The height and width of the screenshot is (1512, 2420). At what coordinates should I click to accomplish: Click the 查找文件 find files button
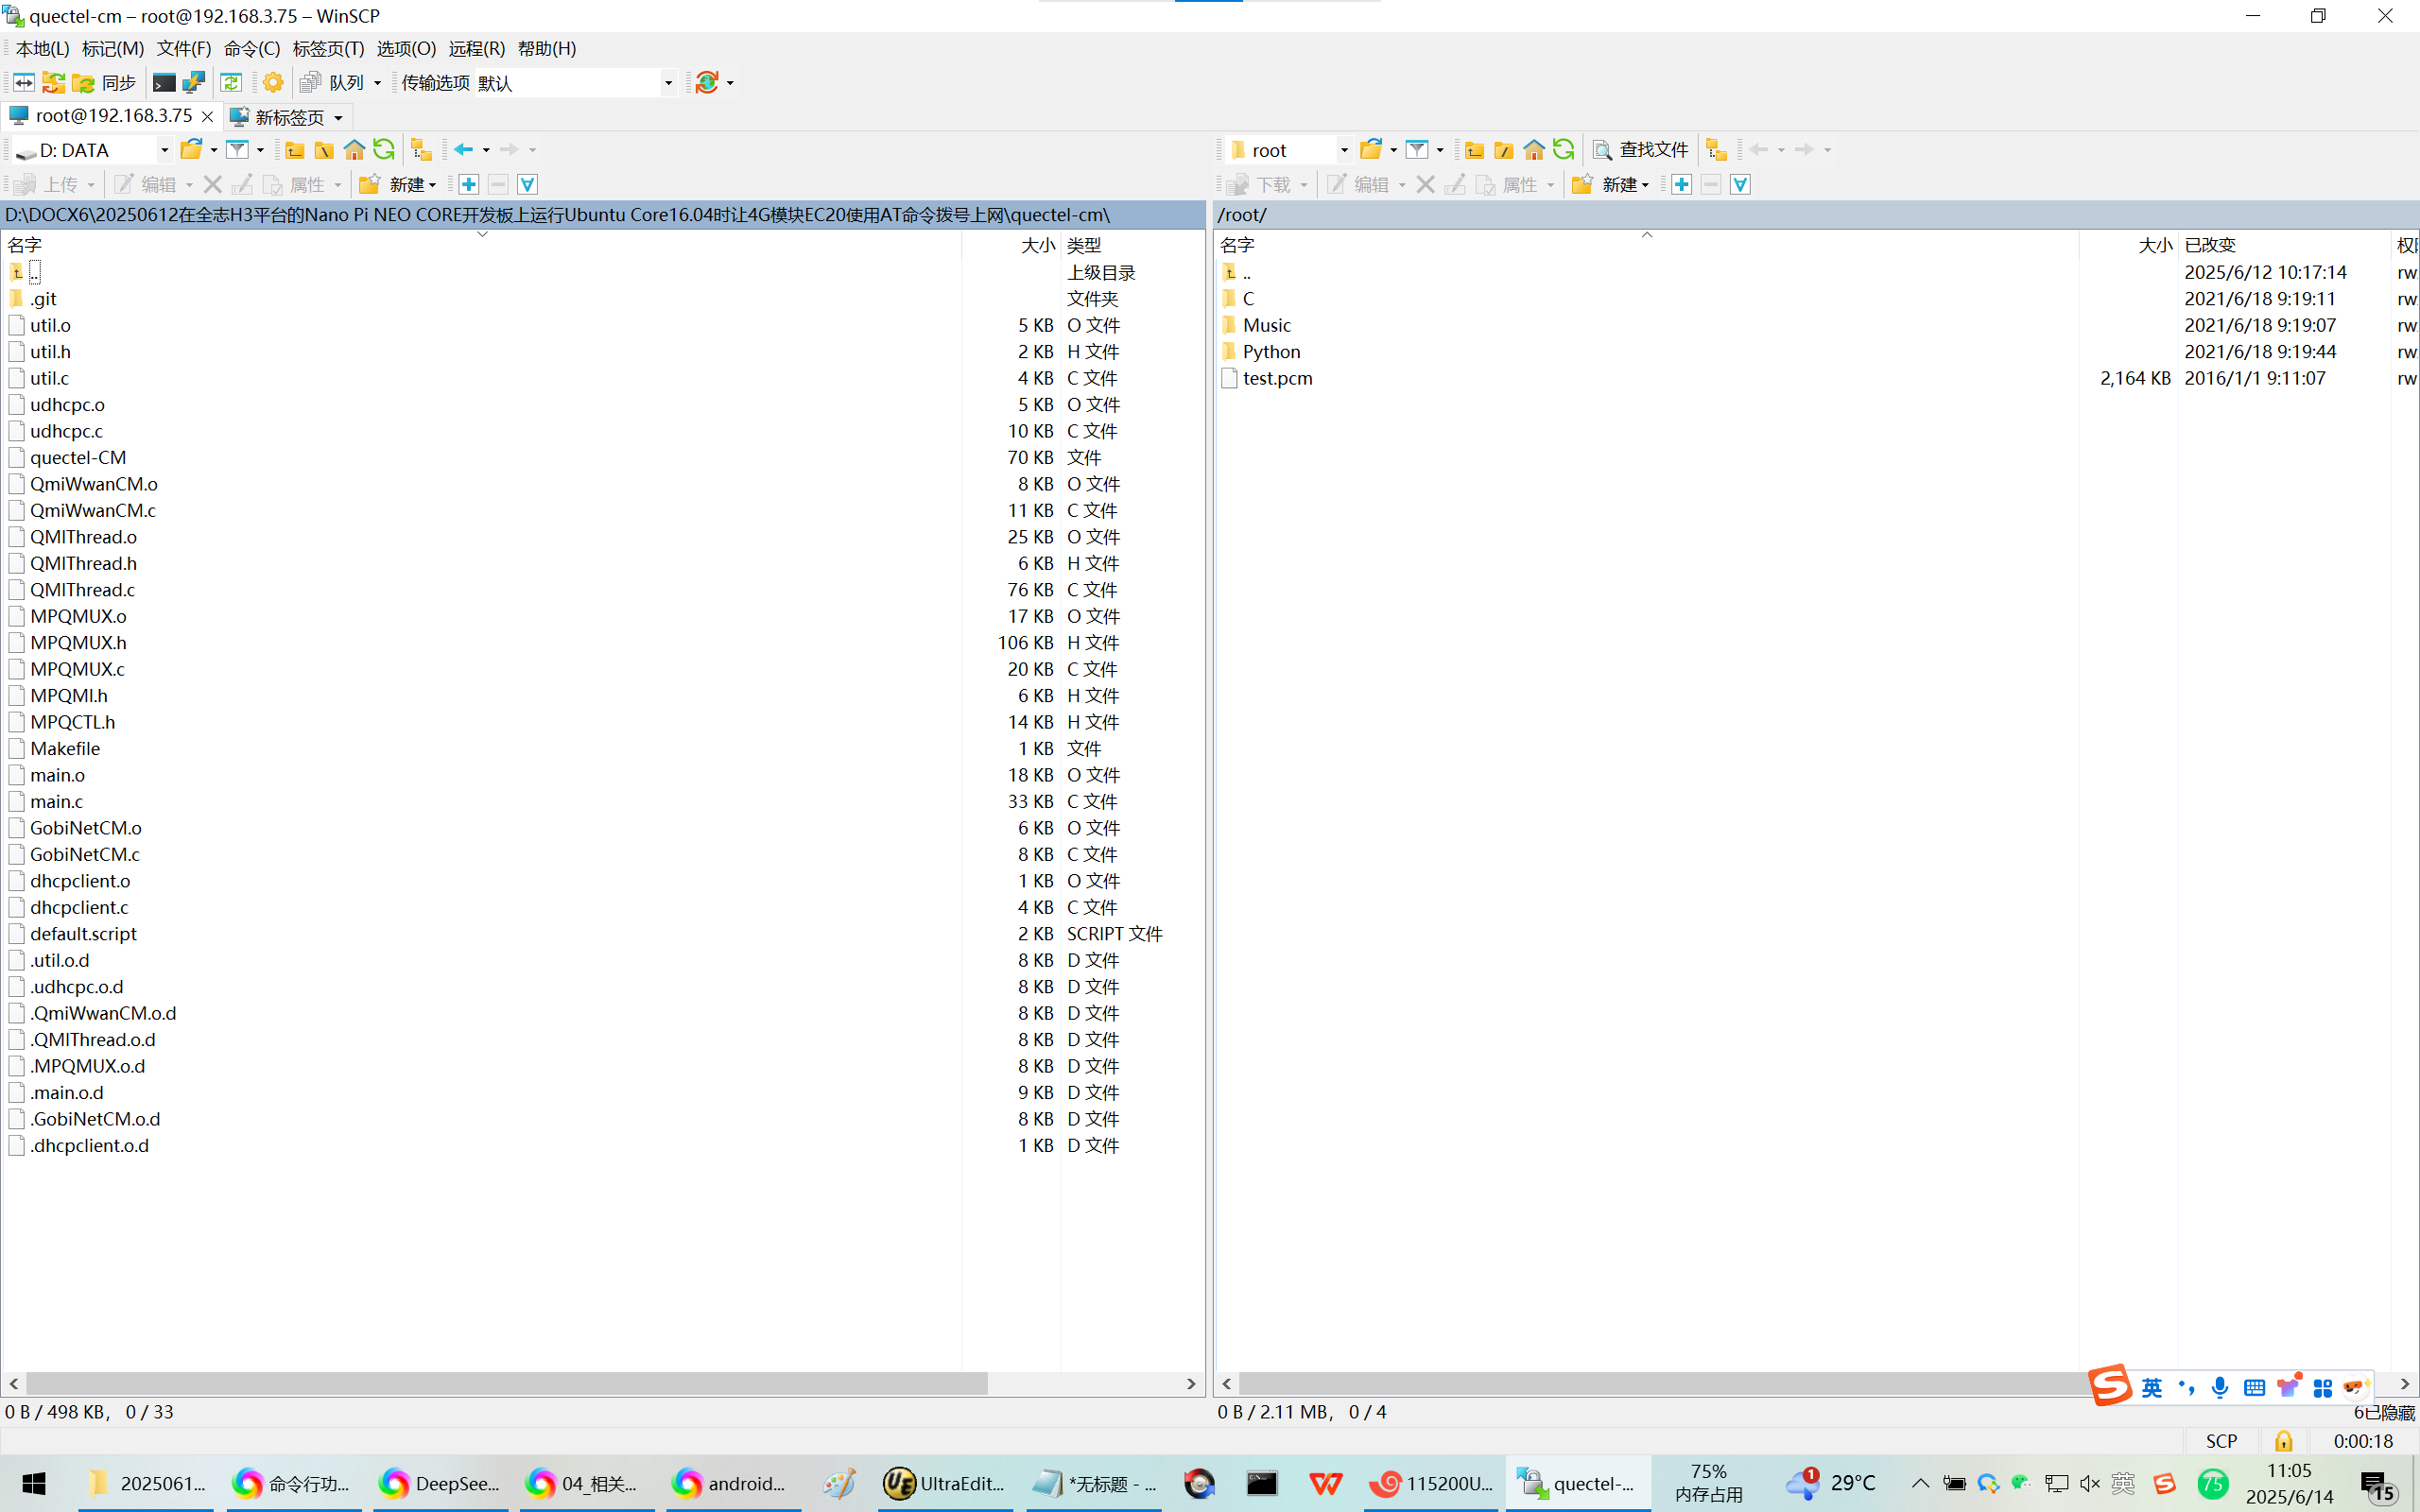[x=1640, y=150]
